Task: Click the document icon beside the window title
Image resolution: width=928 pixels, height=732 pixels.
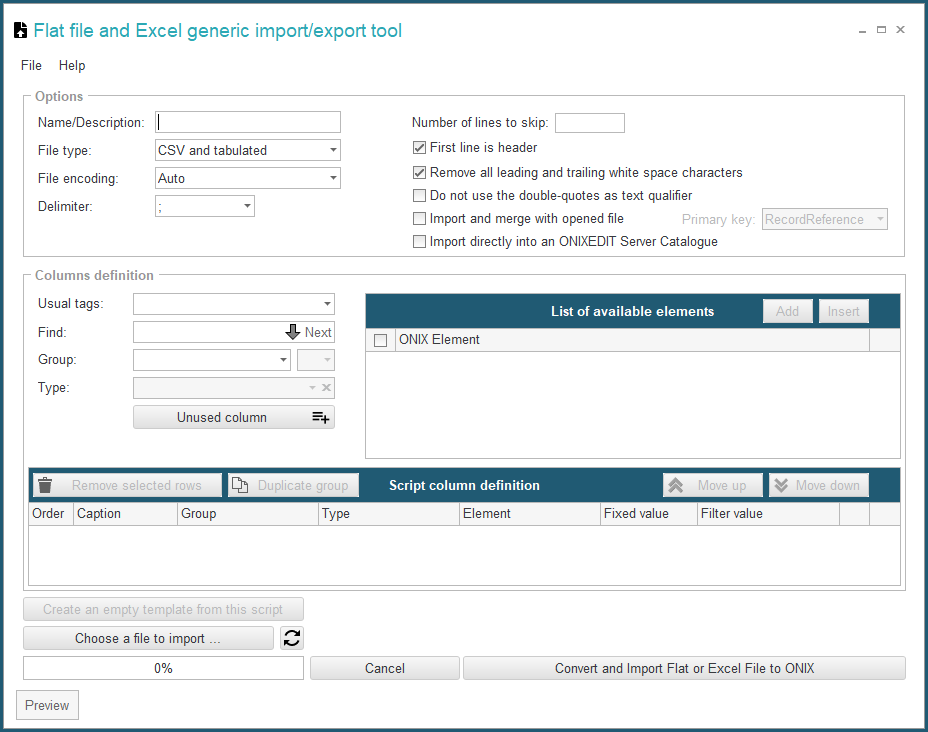Action: 21,30
